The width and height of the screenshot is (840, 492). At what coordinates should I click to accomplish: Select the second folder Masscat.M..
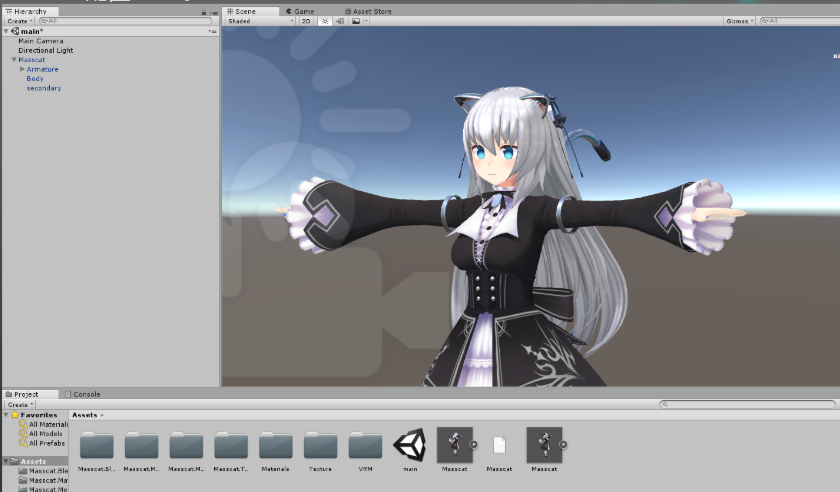pos(141,445)
